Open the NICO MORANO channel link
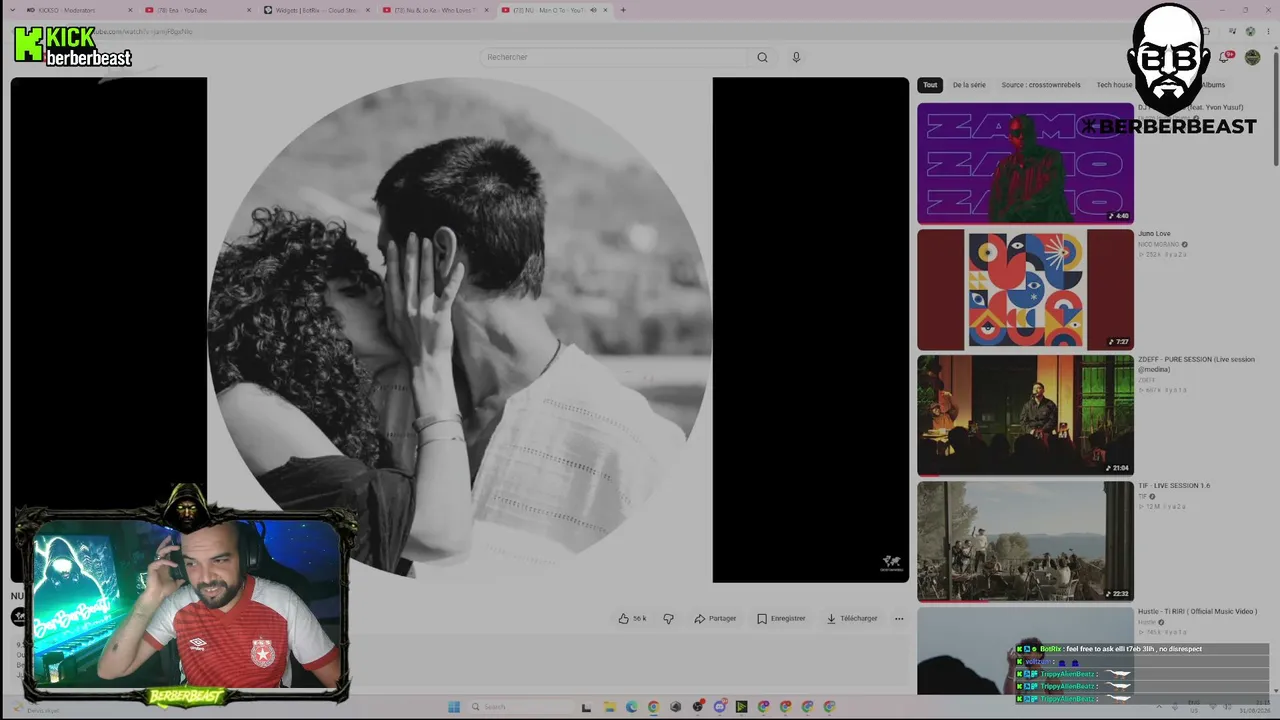 [x=1159, y=244]
